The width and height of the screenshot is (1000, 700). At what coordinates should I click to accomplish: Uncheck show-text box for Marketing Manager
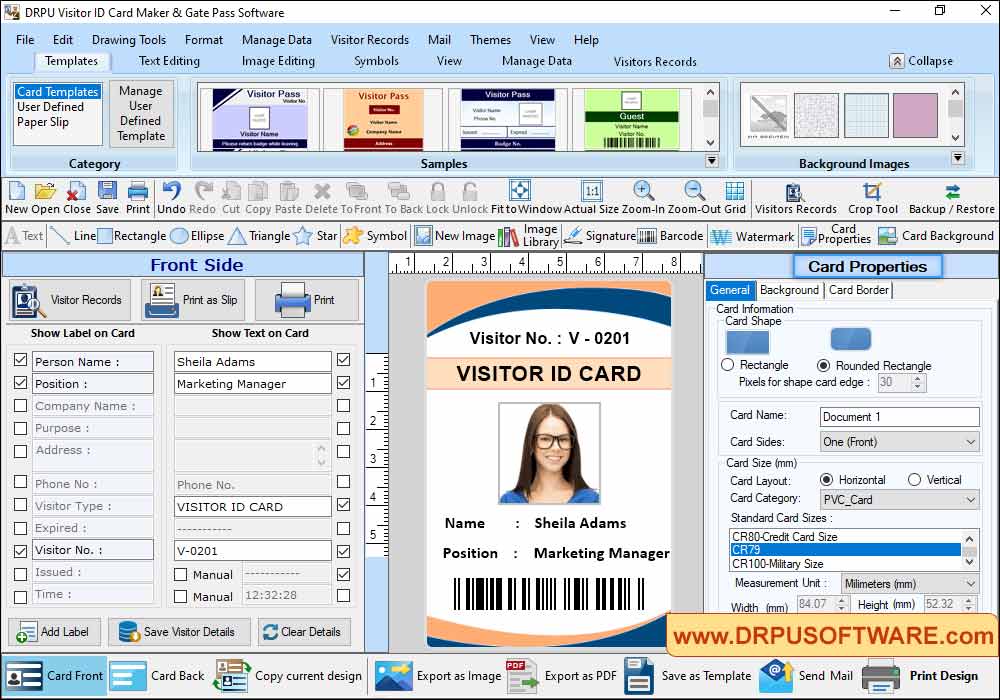click(x=343, y=383)
